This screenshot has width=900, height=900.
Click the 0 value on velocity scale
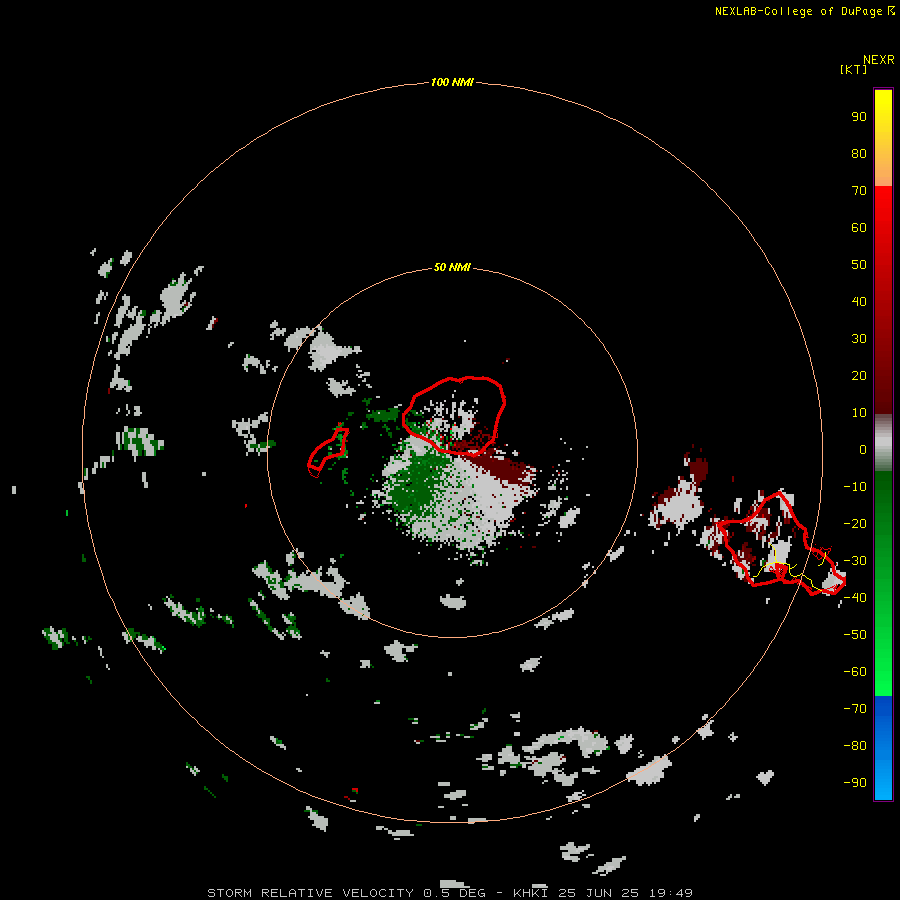863,449
